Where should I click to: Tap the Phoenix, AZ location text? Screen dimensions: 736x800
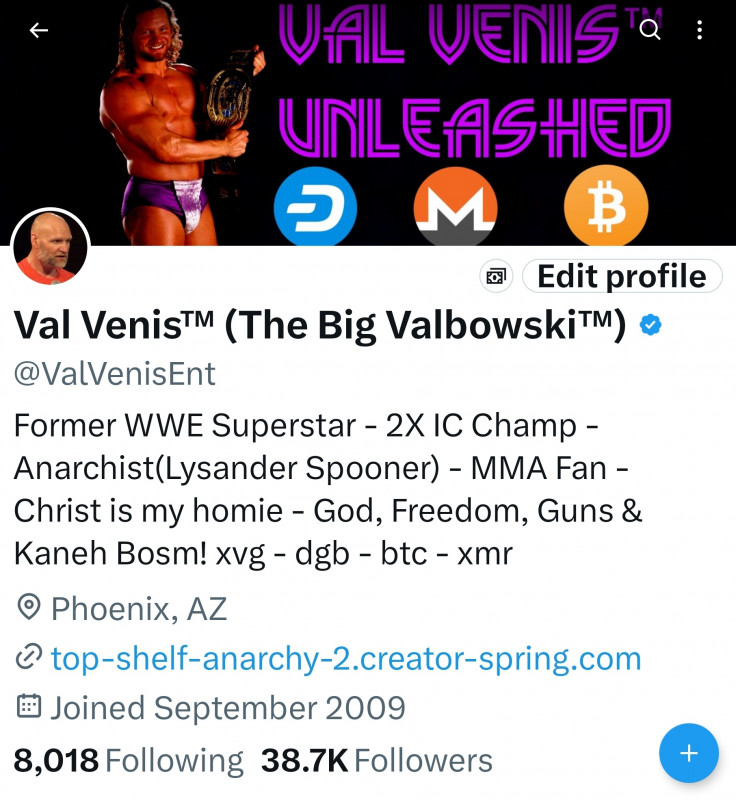[139, 609]
